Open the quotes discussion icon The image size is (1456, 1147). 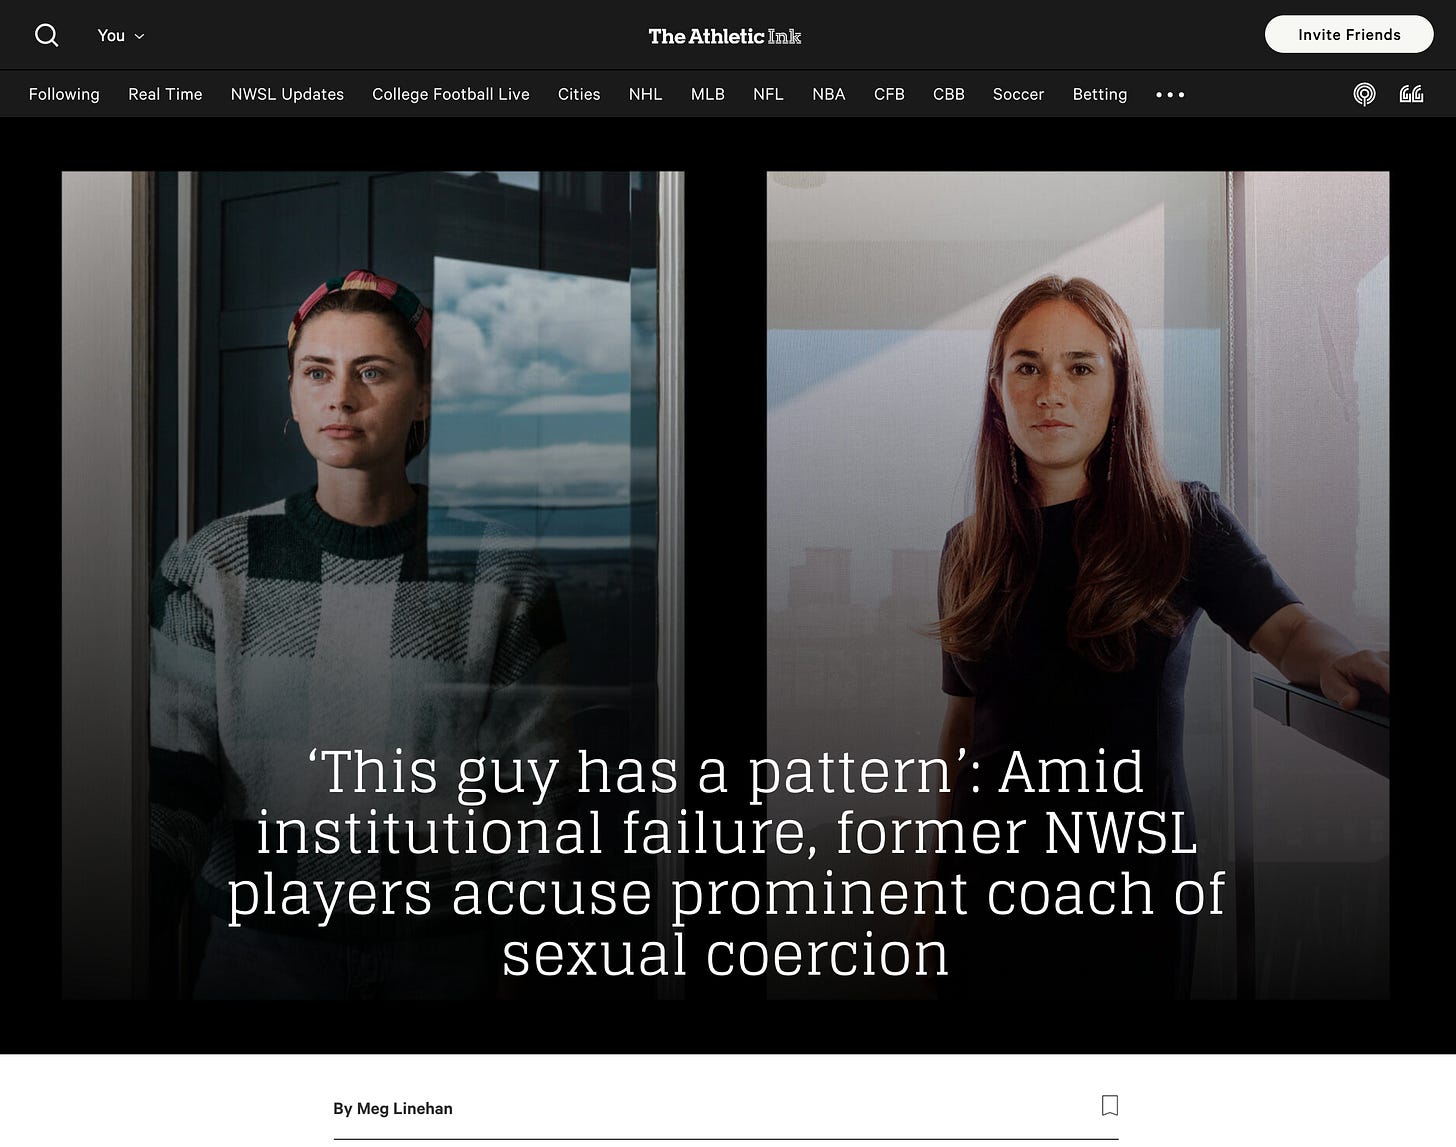1411,94
